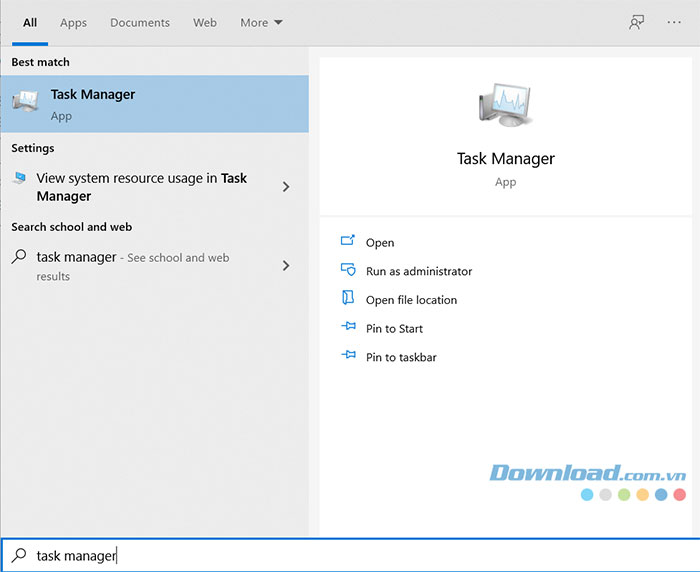Switch to the Documents tab
The image size is (700, 572).
point(140,22)
